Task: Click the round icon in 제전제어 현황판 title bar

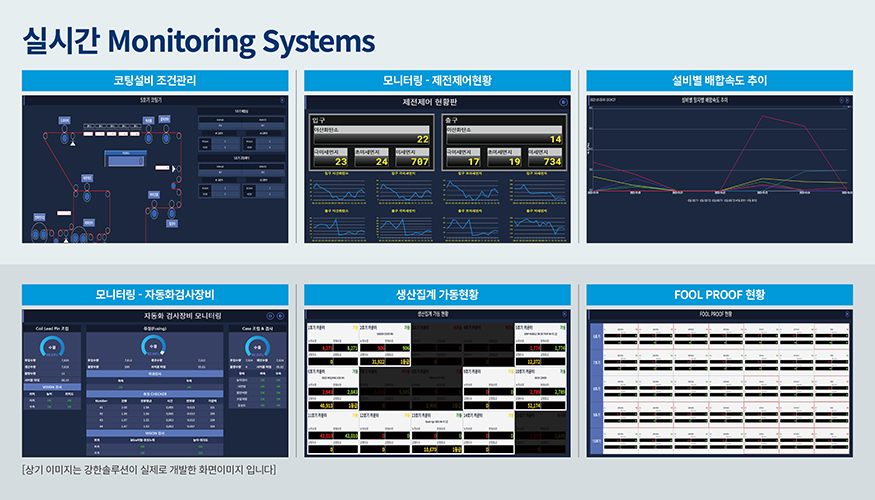Action: [562, 103]
